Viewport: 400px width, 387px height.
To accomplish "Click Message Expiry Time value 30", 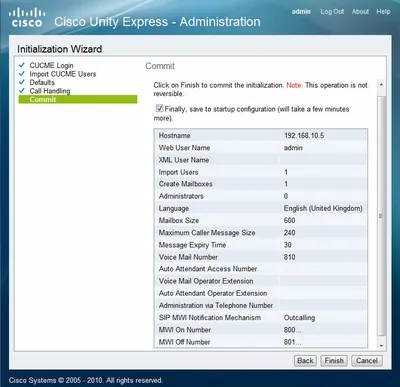I will click(x=287, y=245).
